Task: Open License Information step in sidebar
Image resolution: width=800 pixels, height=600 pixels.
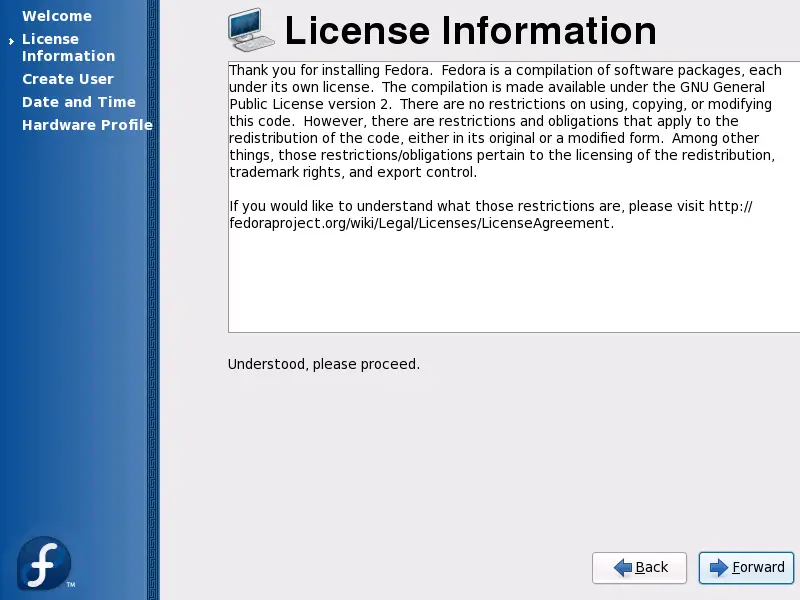Action: 68,47
